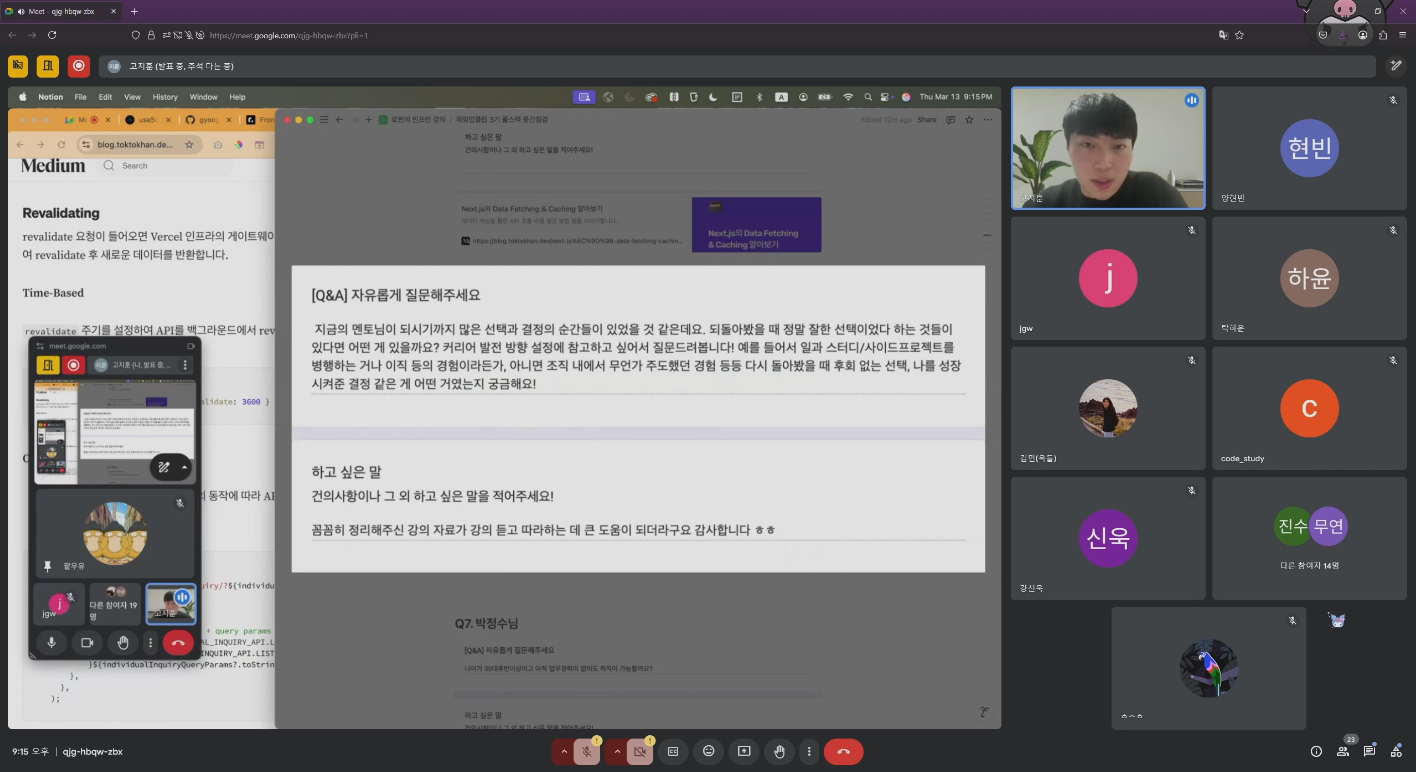1416x772 pixels.
Task: Select the Meet qjg-hbqw-zbx browser tab
Action: click(x=62, y=11)
